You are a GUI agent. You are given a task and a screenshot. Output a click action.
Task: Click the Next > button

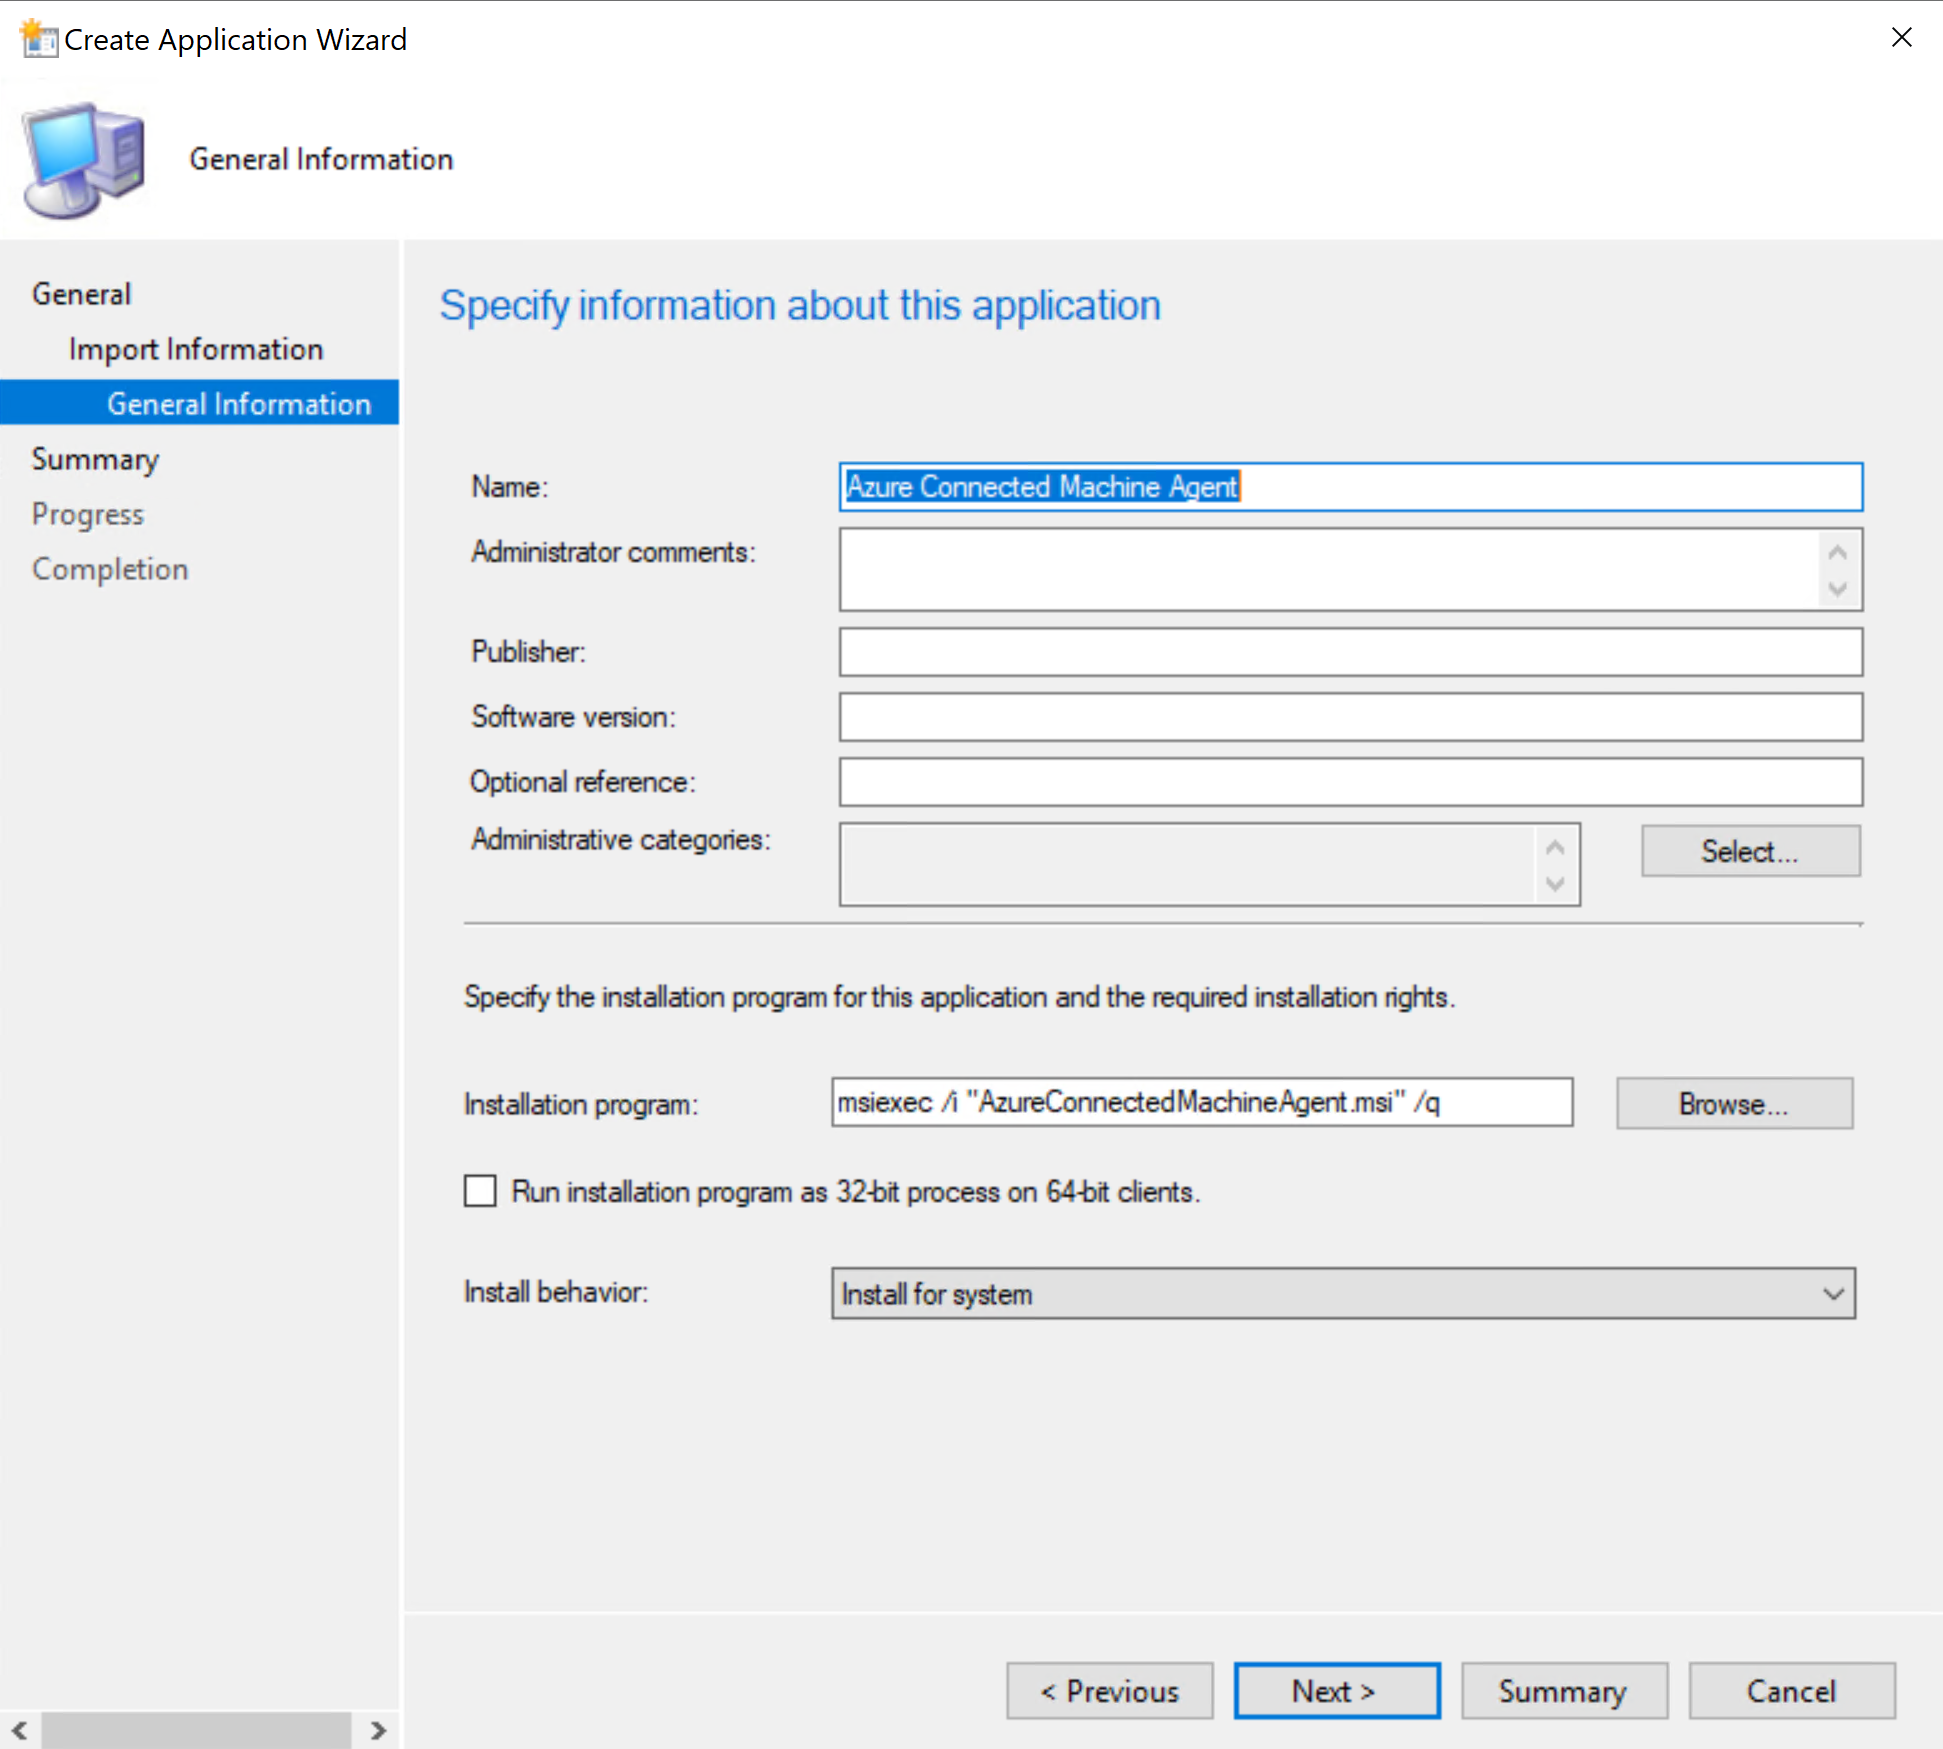1336,1691
